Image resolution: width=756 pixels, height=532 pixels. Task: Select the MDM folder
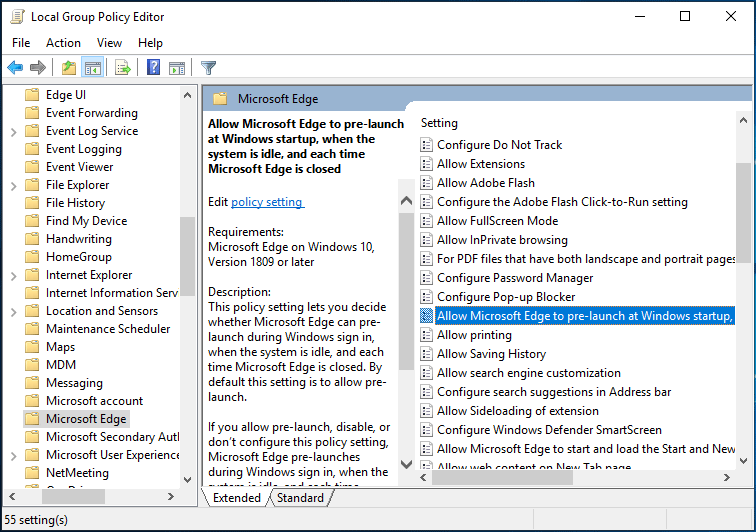[x=61, y=365]
